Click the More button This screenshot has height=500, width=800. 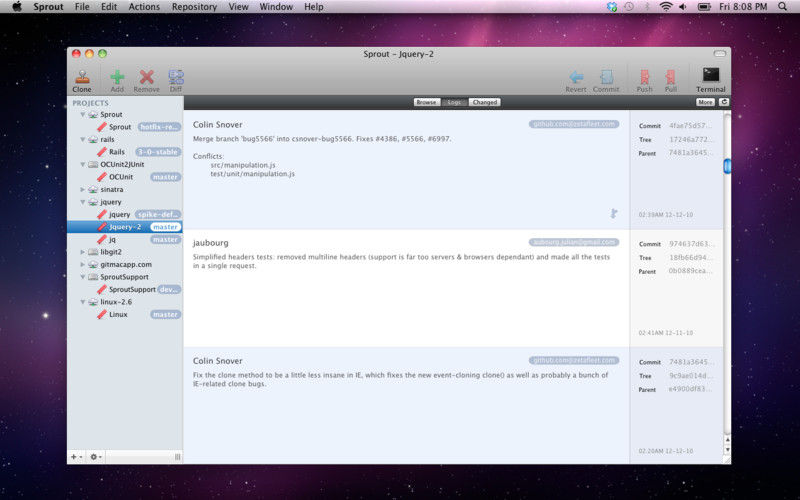[x=706, y=102]
